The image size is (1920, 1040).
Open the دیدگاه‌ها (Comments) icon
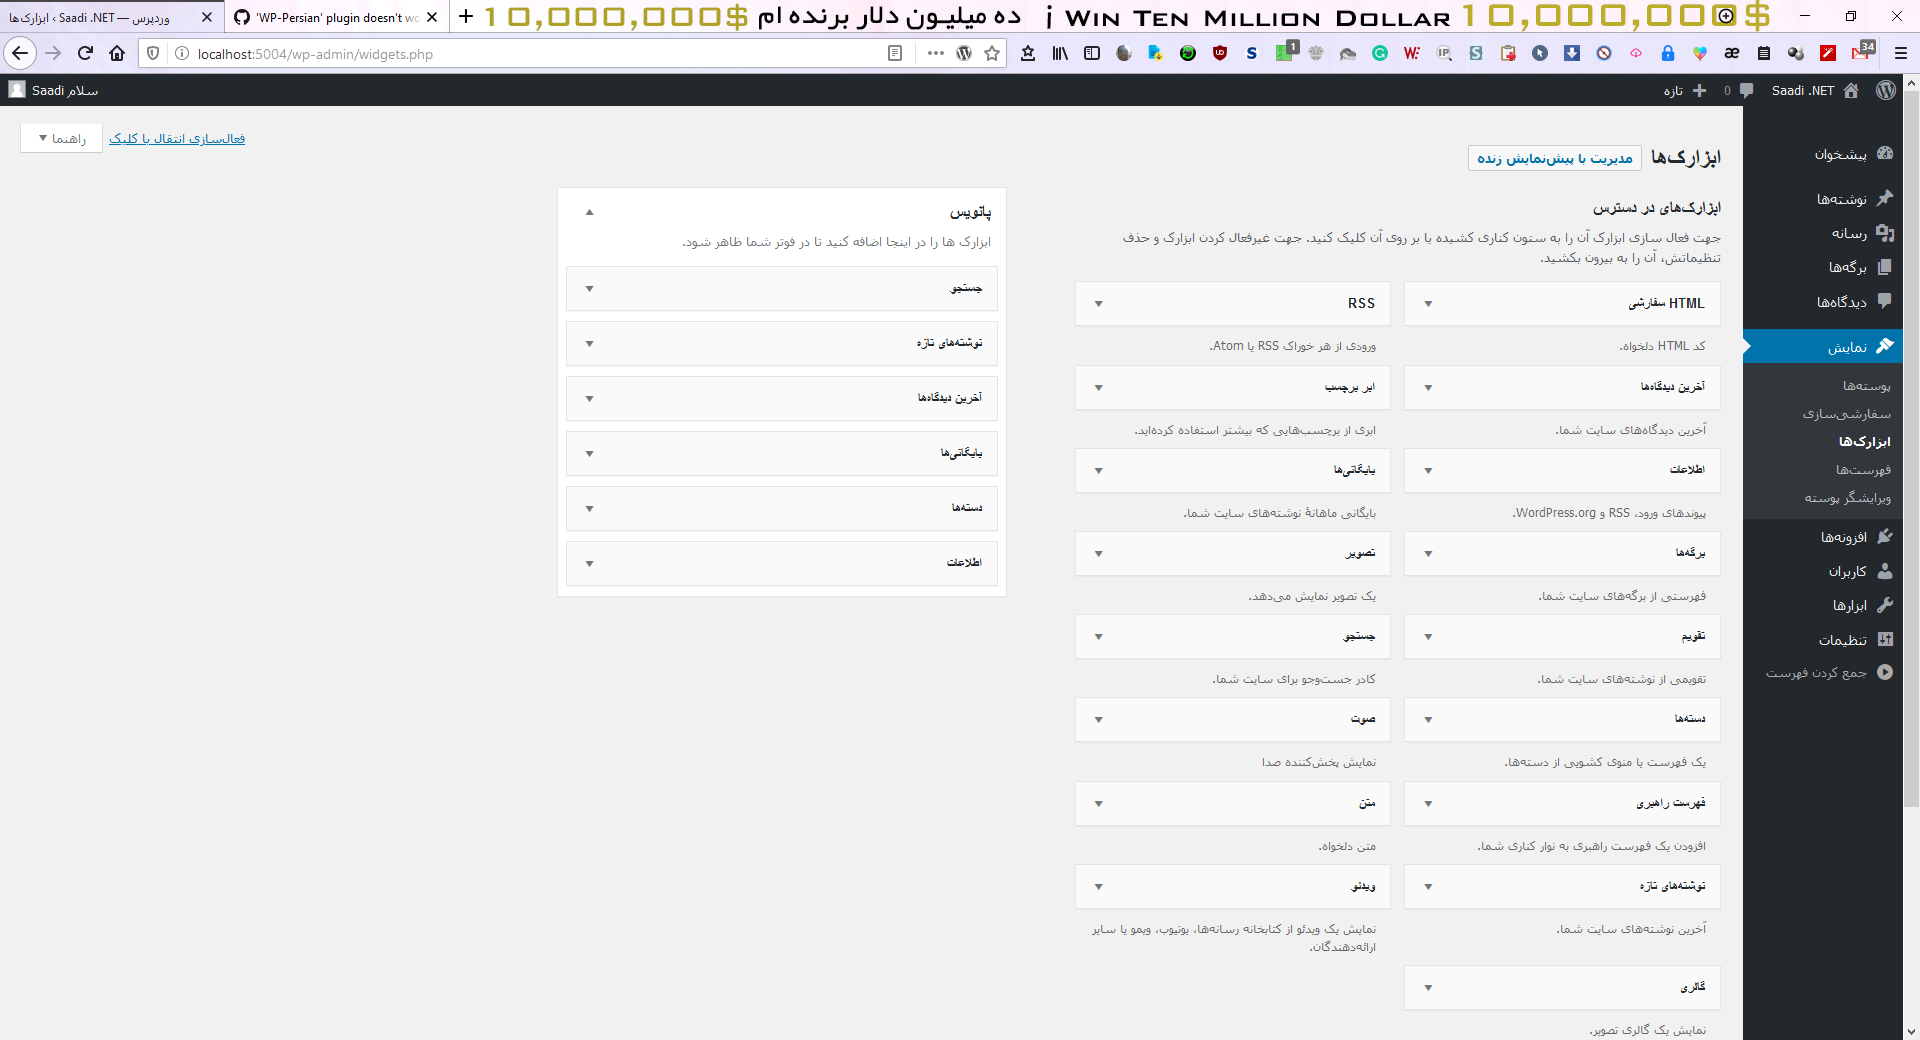coord(1886,301)
